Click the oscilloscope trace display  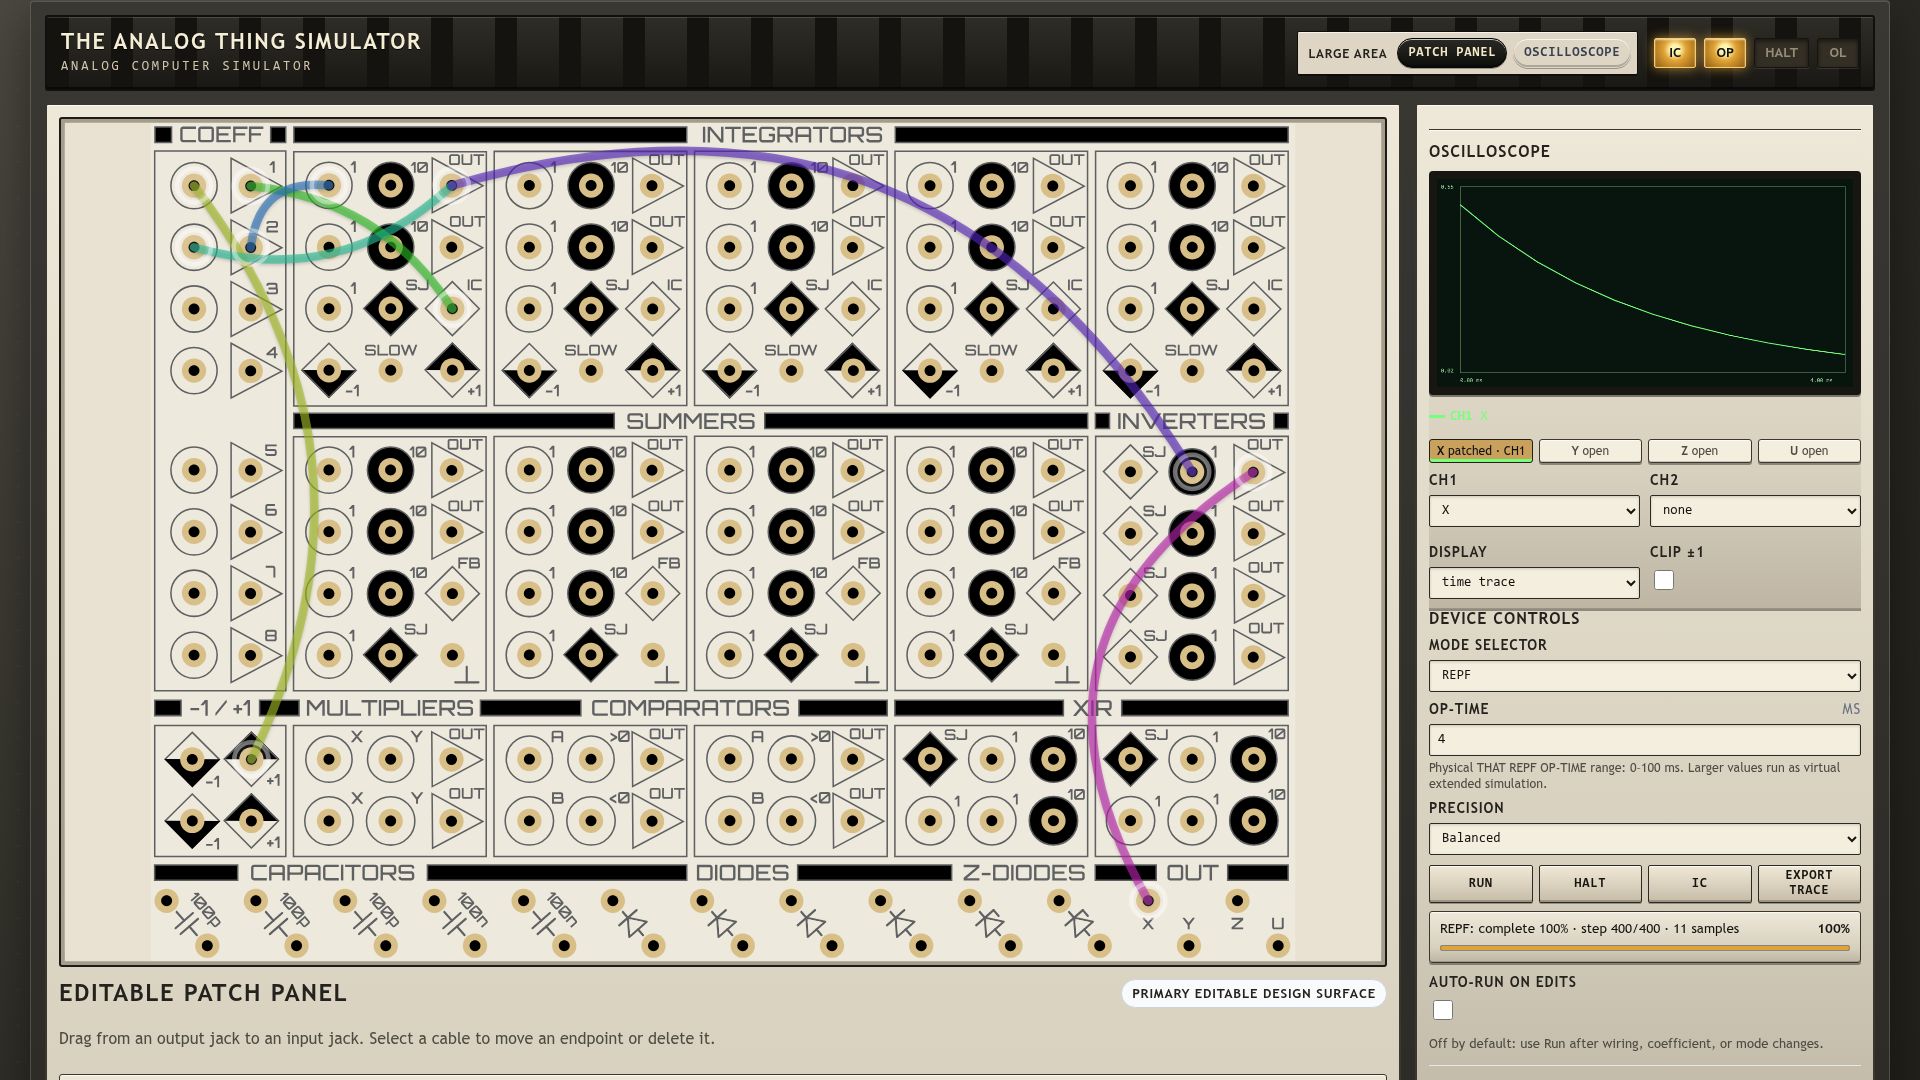point(1645,283)
